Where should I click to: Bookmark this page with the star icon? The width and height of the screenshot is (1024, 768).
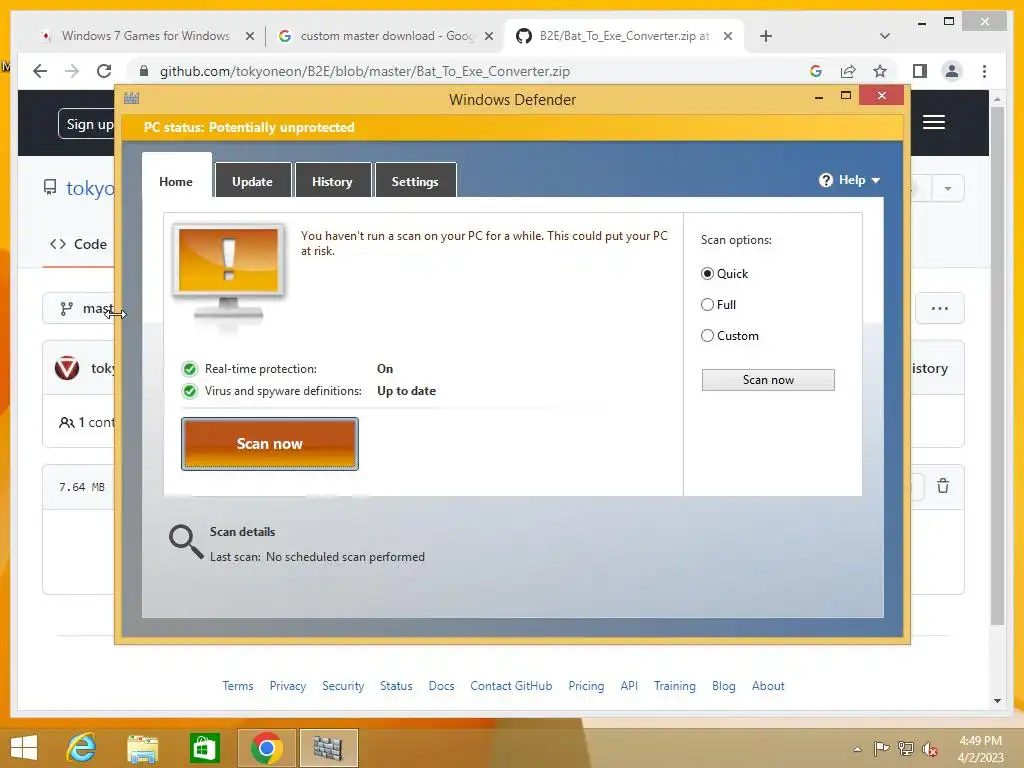point(880,71)
